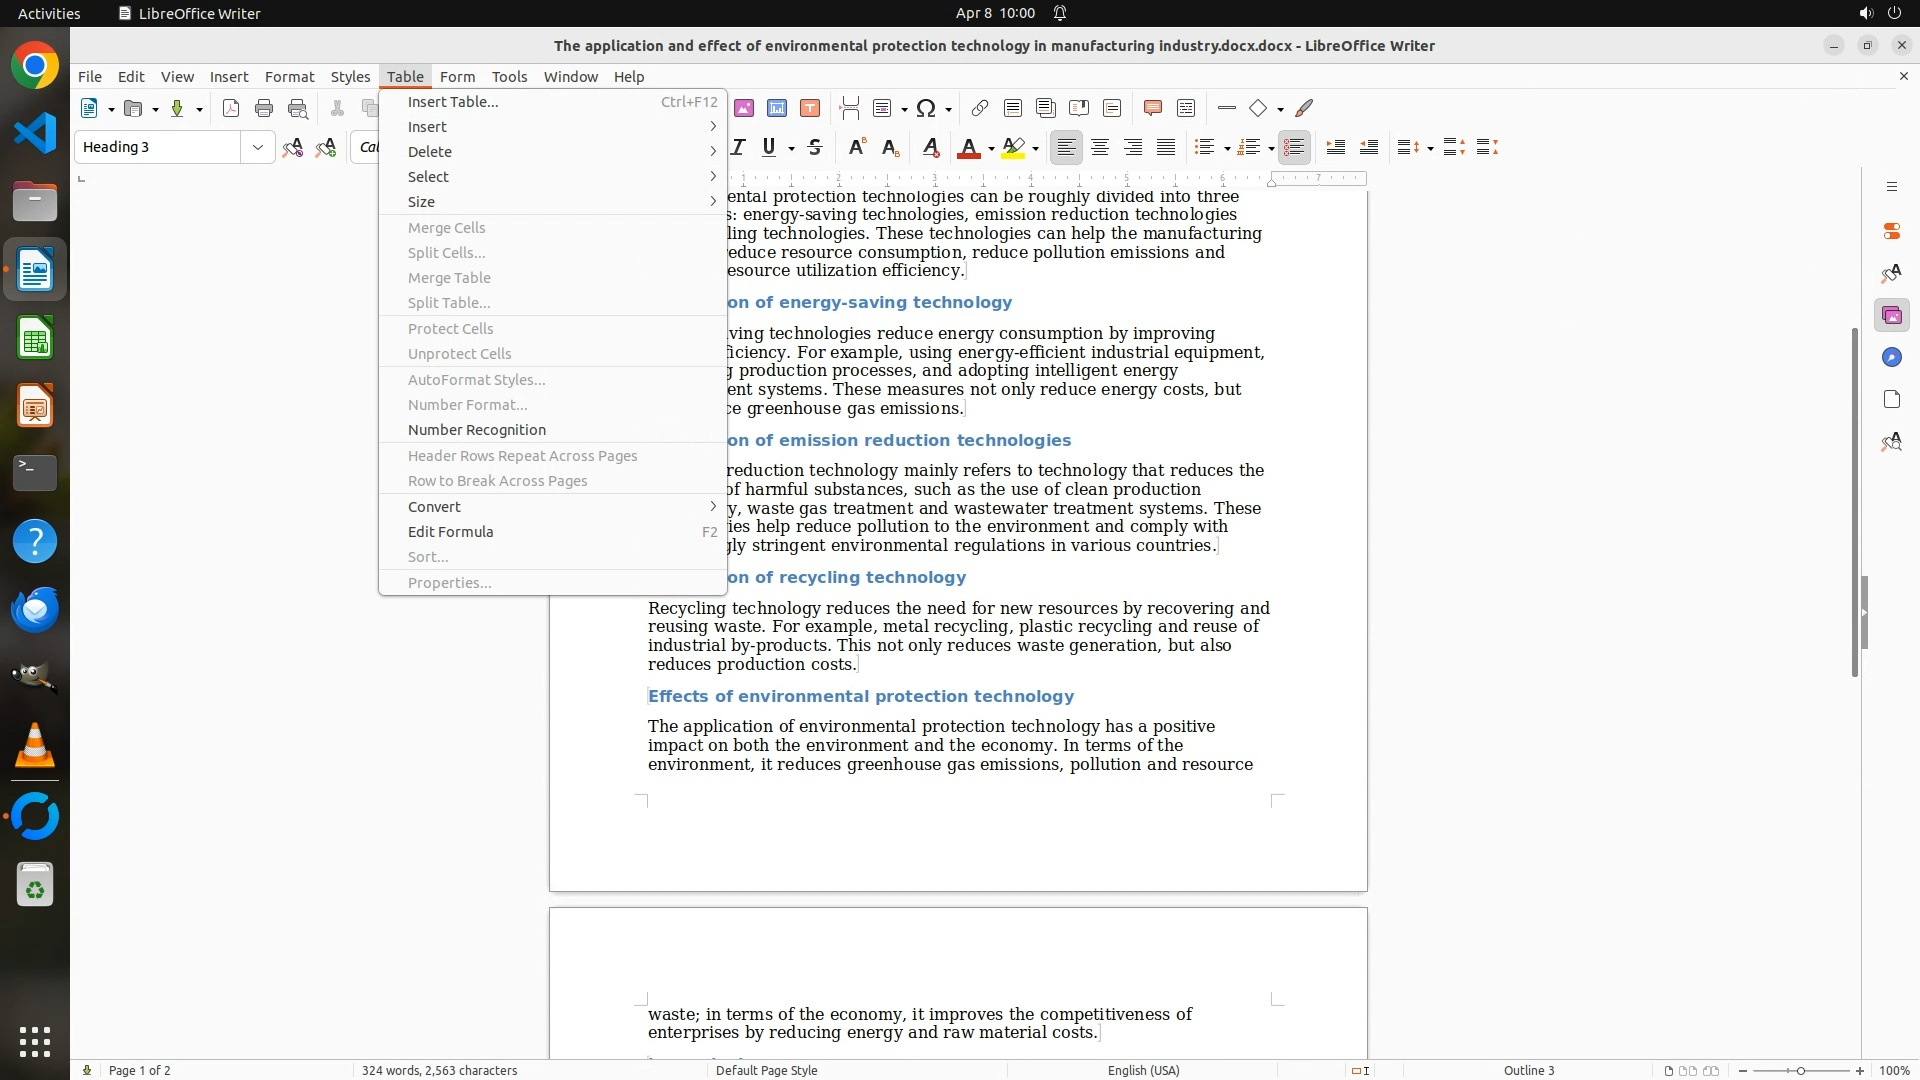Click the red Font Color swatch

tap(968, 148)
